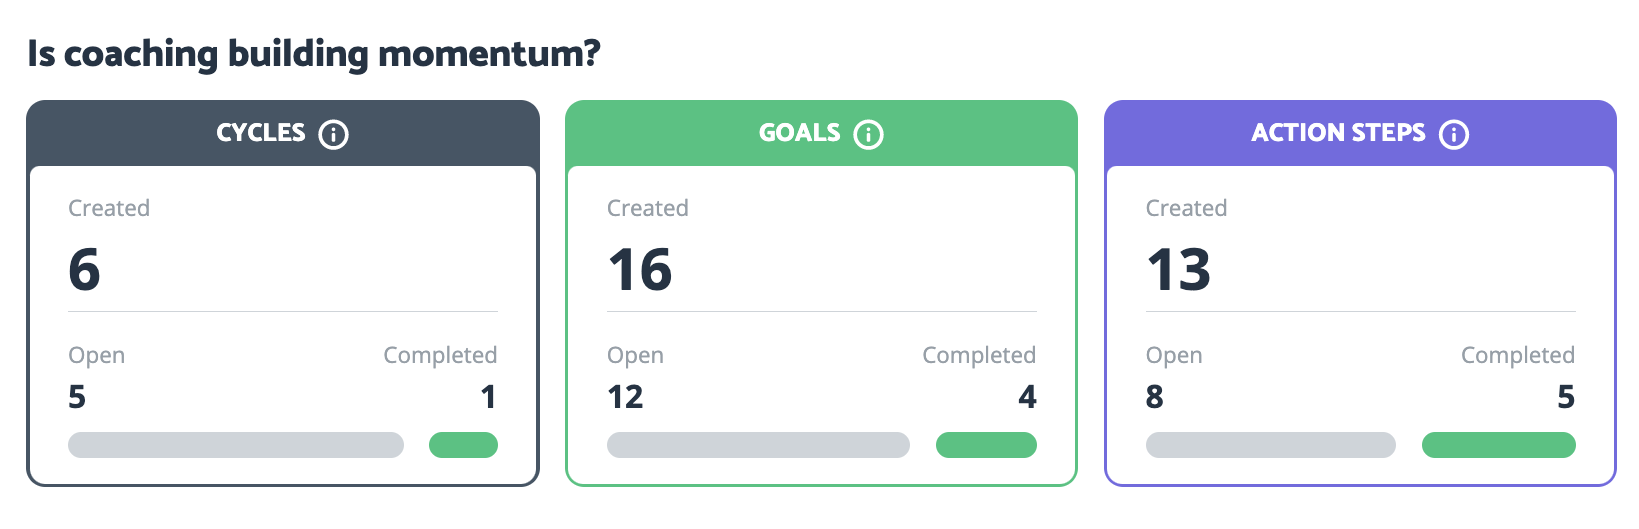Screen dimensions: 1639x529
Task: Click the gray open-cycles progress bar
Action: pyautogui.click(x=236, y=445)
